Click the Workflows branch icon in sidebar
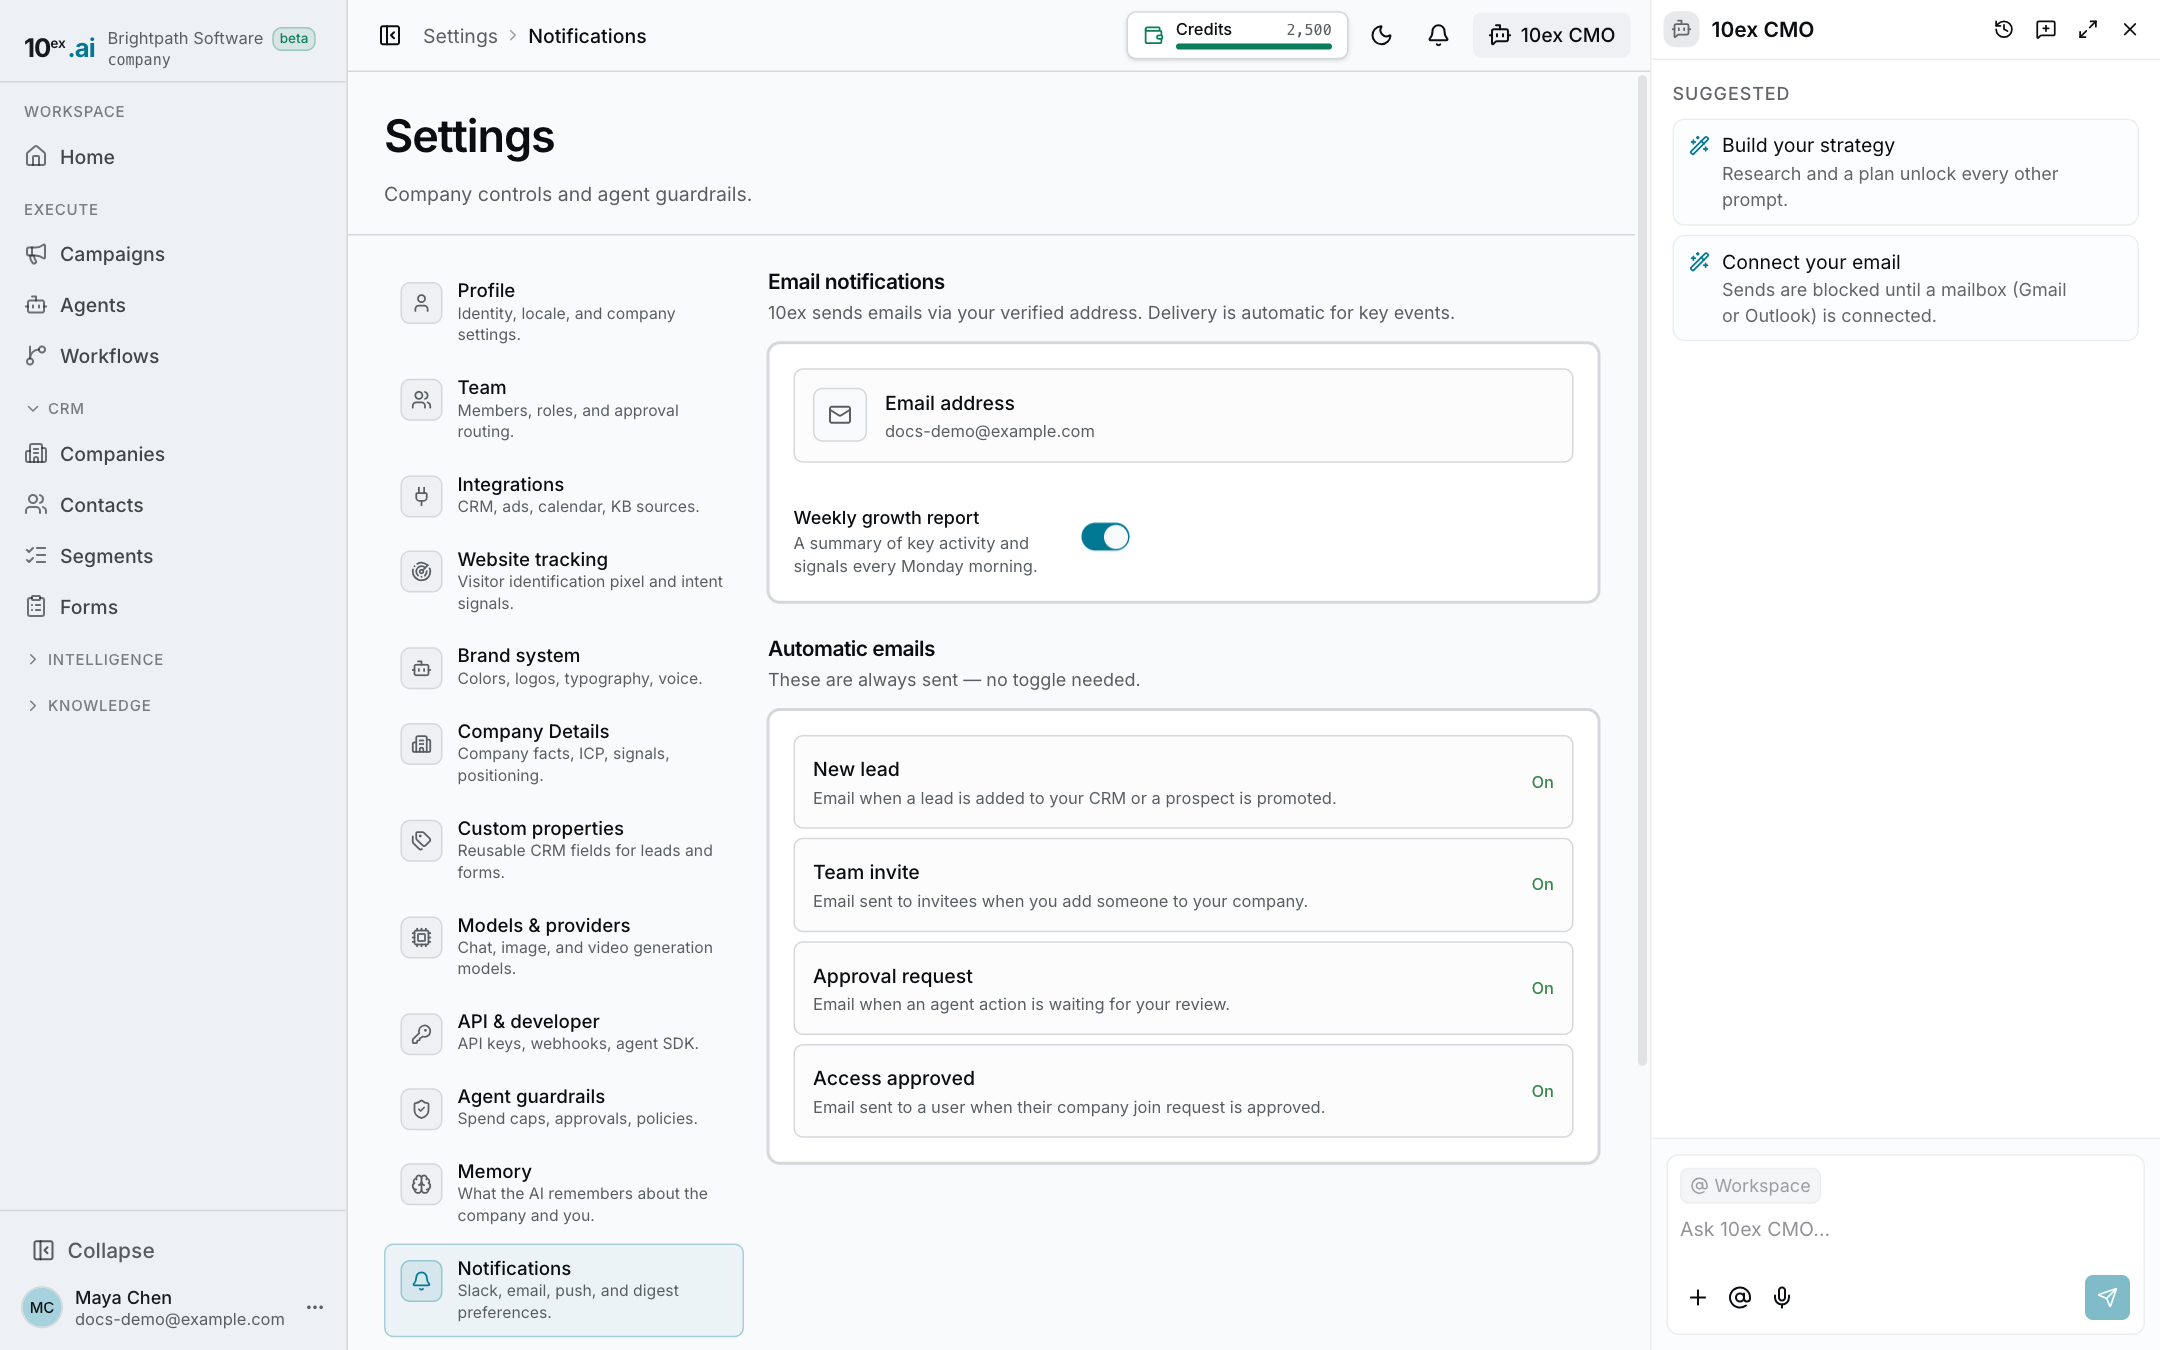2160x1350 pixels. [36, 356]
